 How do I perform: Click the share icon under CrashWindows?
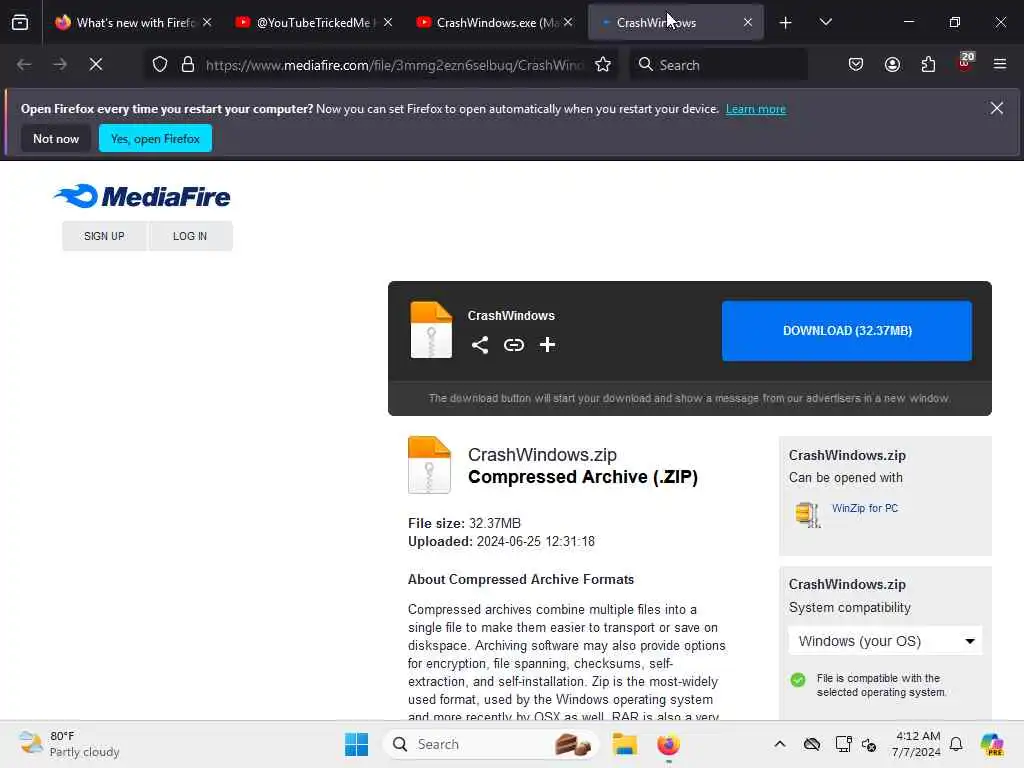click(x=480, y=345)
